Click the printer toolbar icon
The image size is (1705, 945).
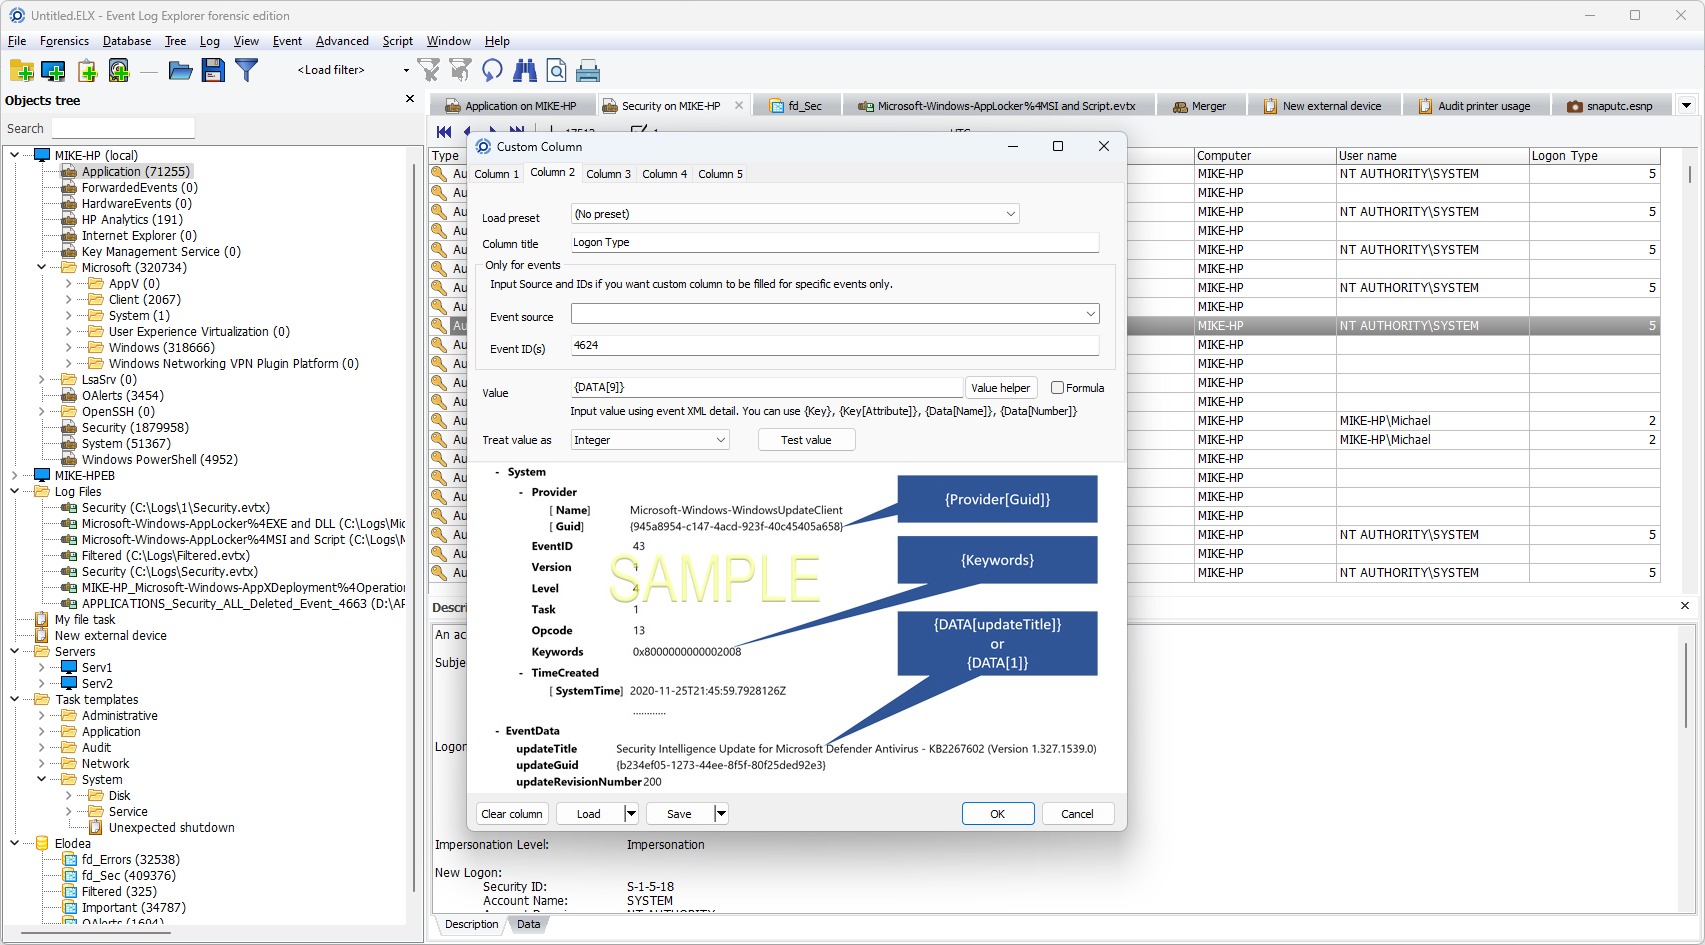pos(588,70)
